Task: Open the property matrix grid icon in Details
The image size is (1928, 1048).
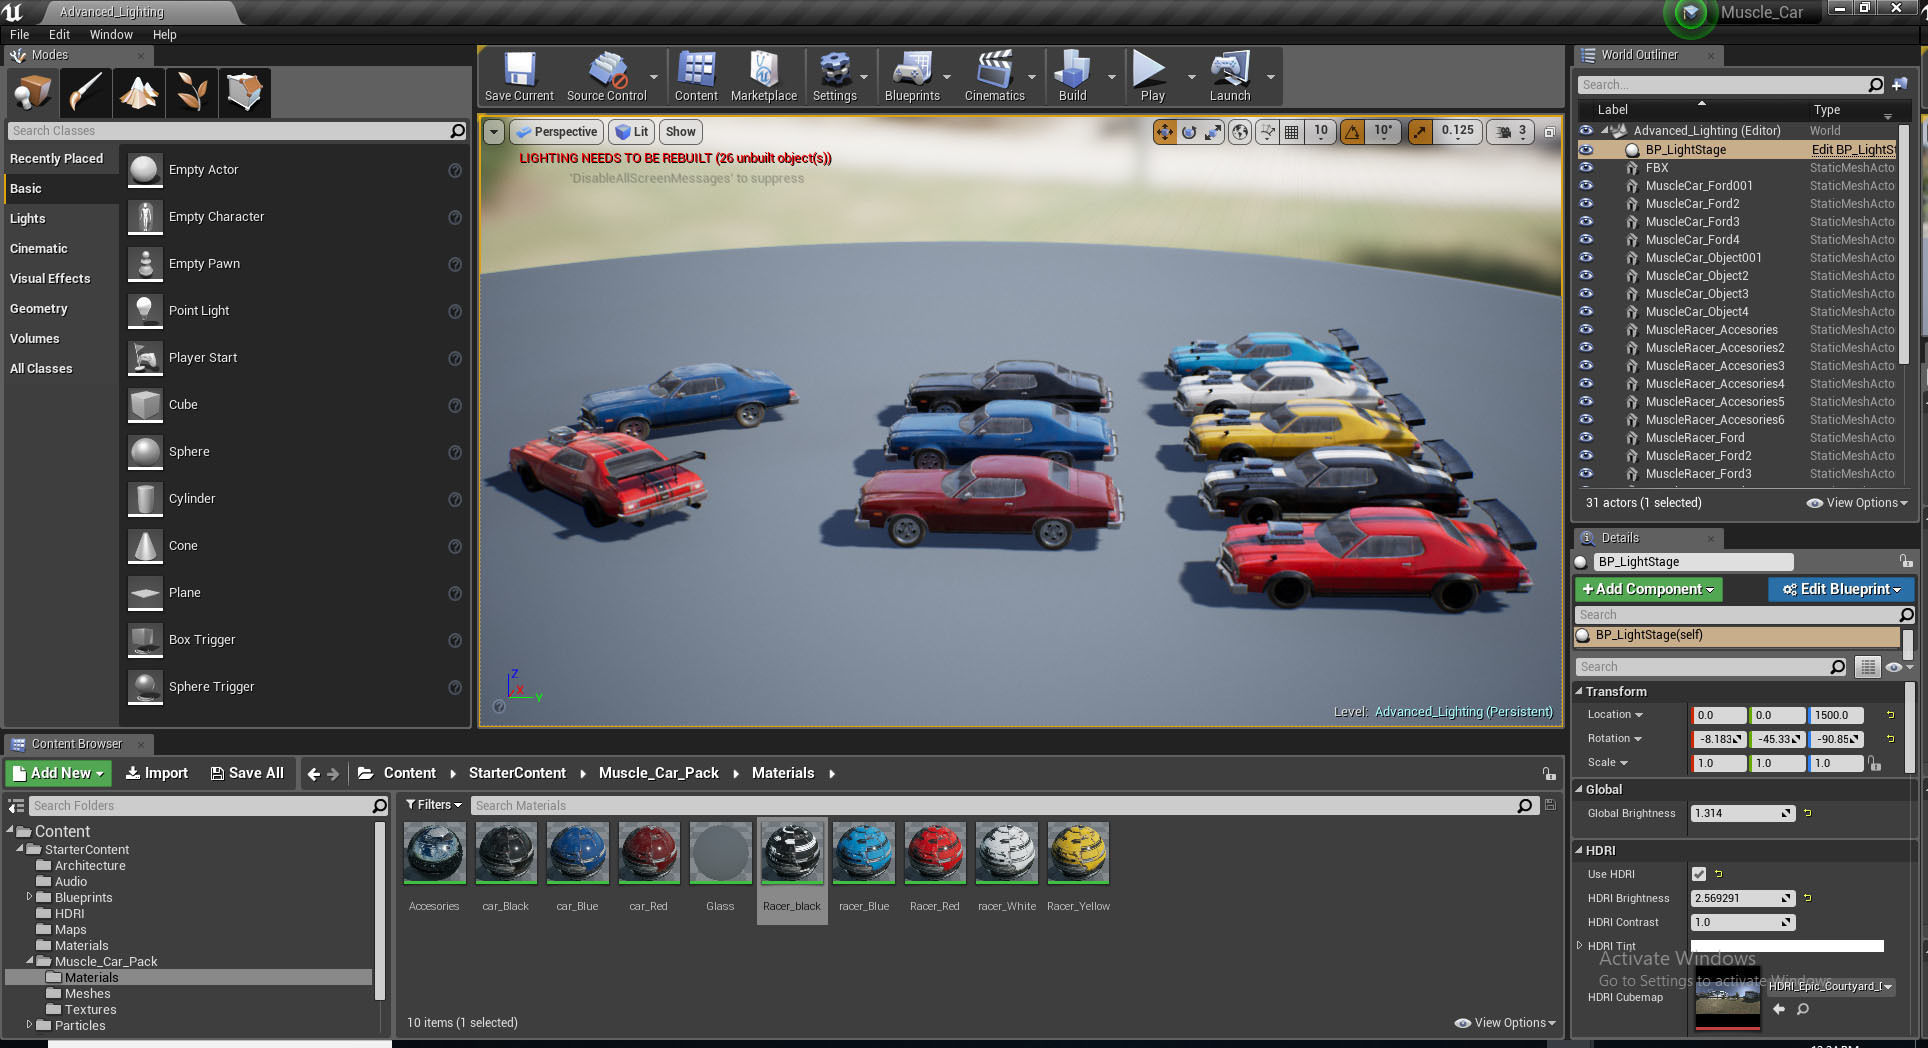Action: point(1867,667)
